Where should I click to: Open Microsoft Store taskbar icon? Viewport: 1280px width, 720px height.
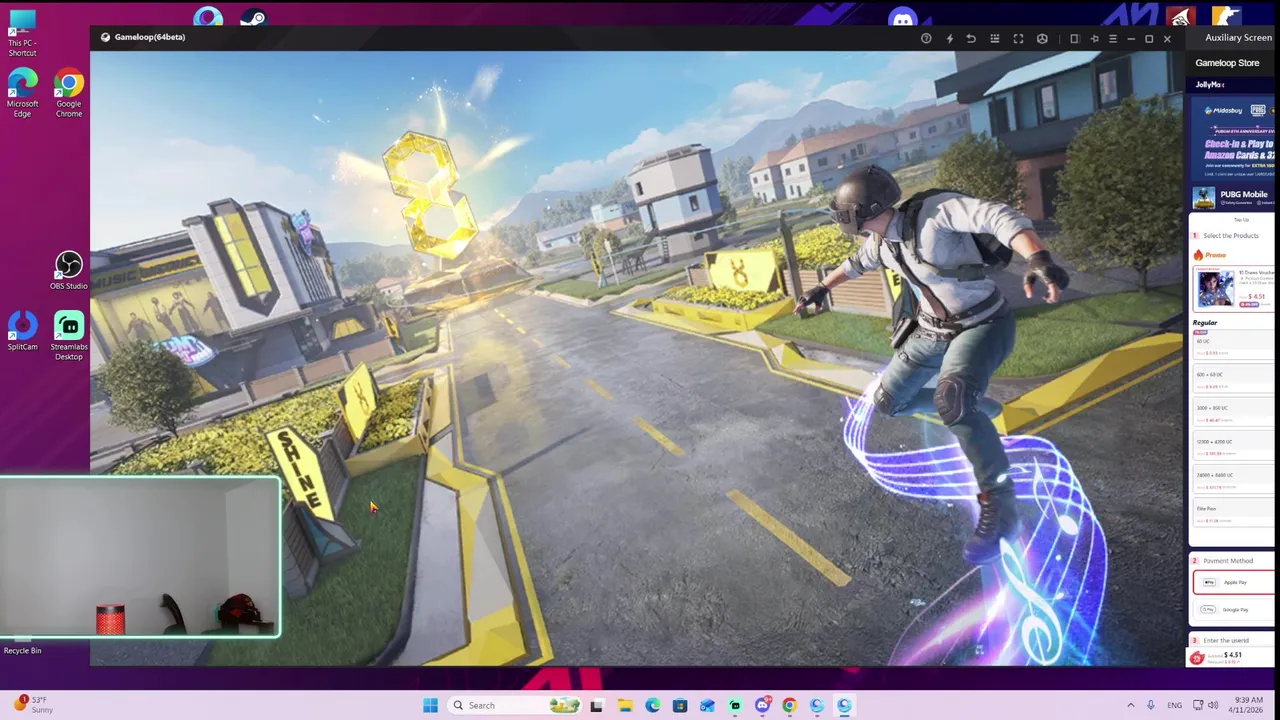point(680,705)
